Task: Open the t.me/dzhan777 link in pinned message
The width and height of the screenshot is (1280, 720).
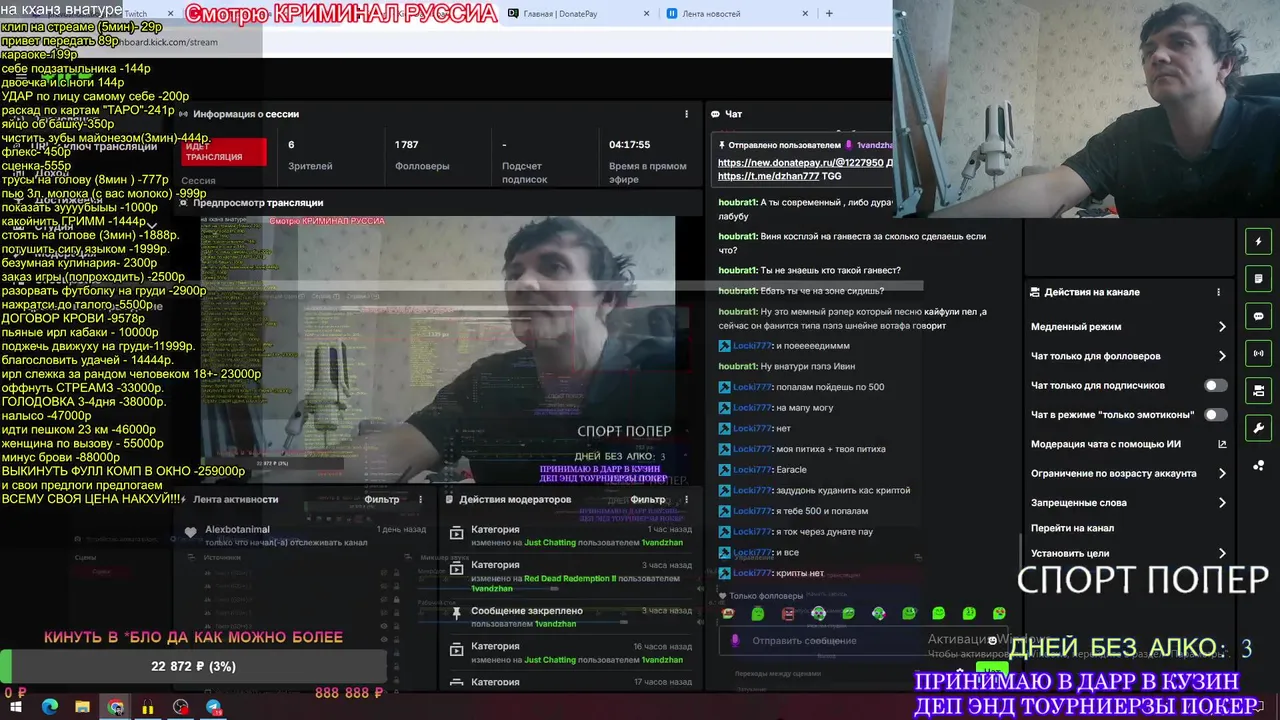Action: pos(767,176)
